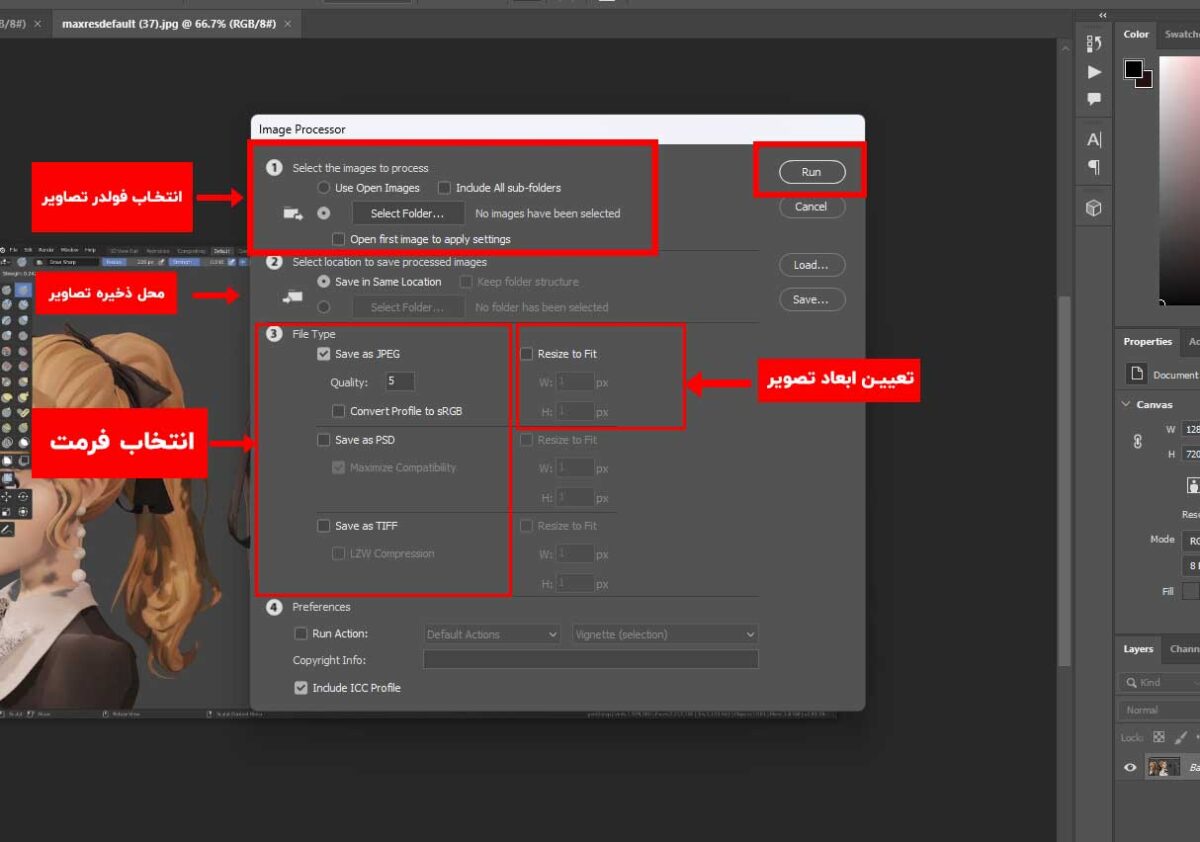Select the Layers panel tab
The width and height of the screenshot is (1200, 842).
pyautogui.click(x=1138, y=649)
